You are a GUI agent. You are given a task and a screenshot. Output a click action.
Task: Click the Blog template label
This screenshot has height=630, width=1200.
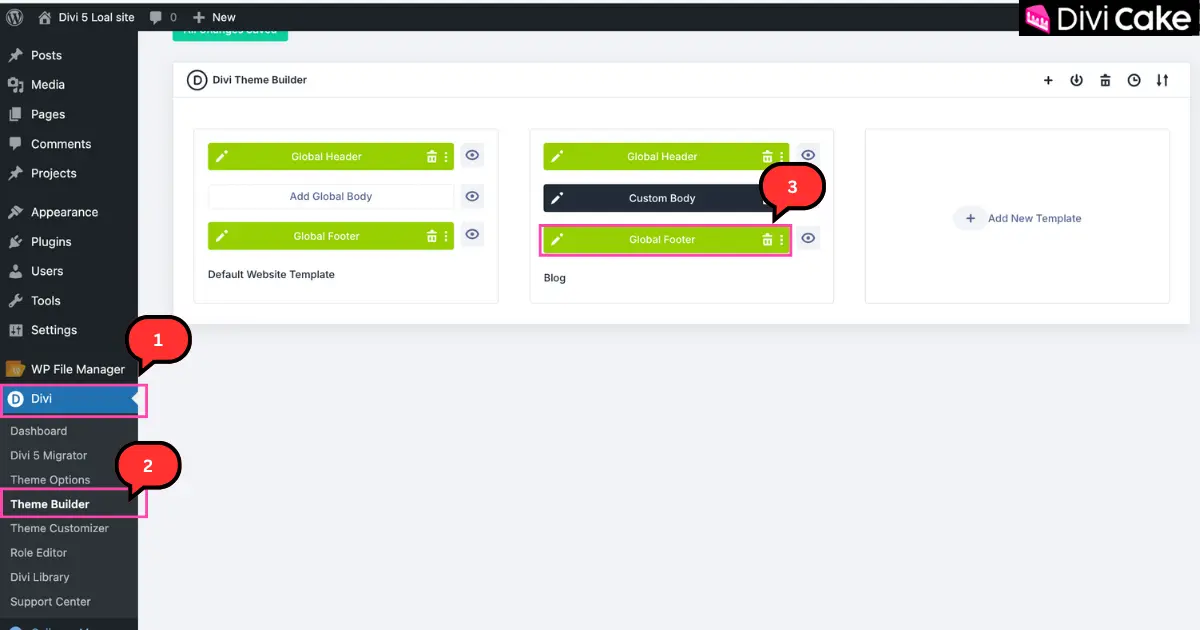tap(555, 278)
